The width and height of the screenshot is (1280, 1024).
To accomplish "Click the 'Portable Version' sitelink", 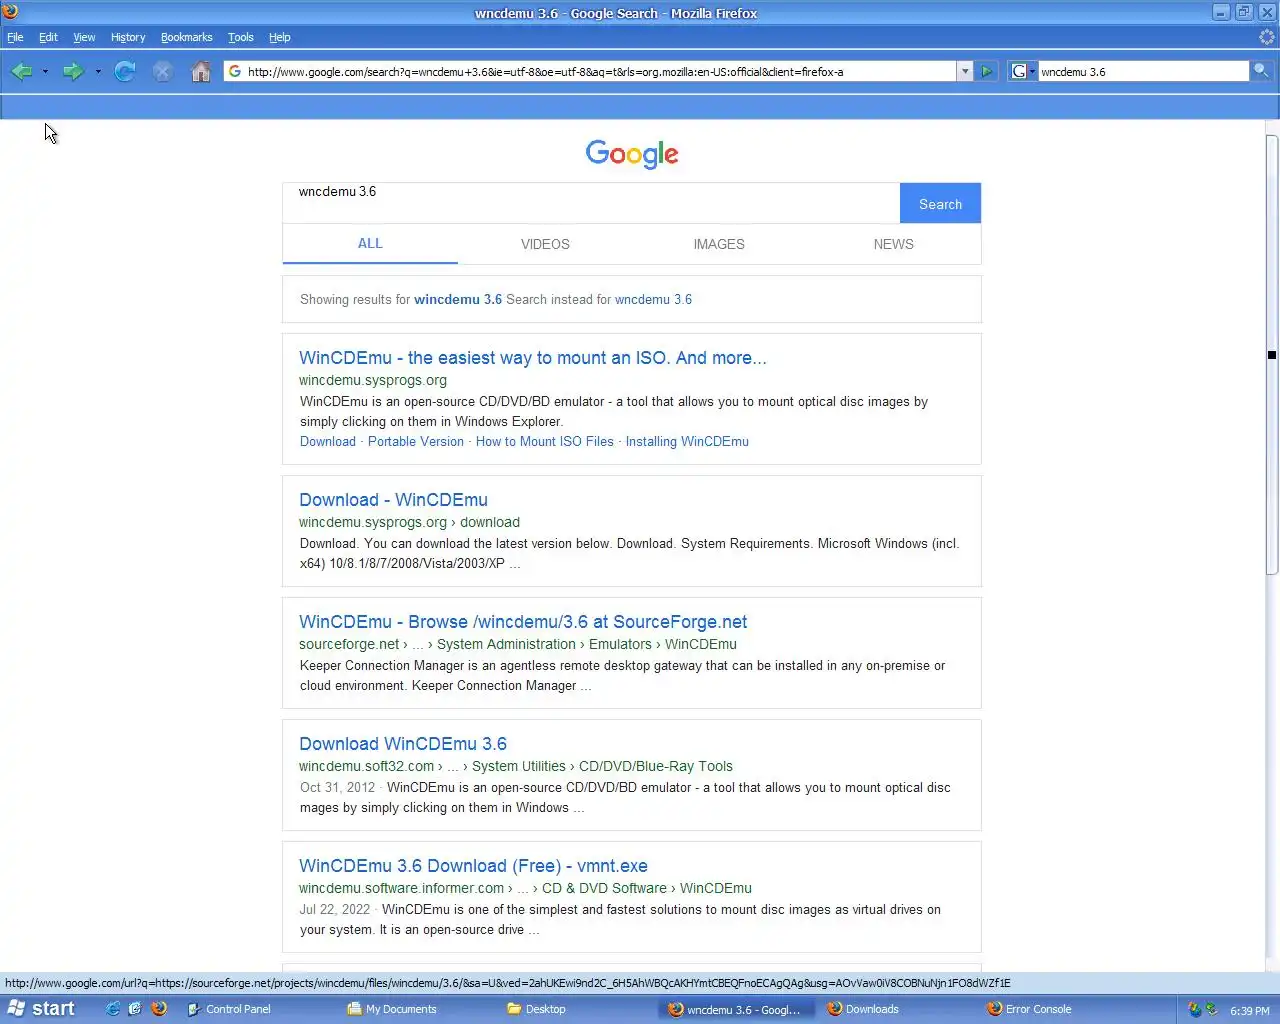I will coord(416,441).
